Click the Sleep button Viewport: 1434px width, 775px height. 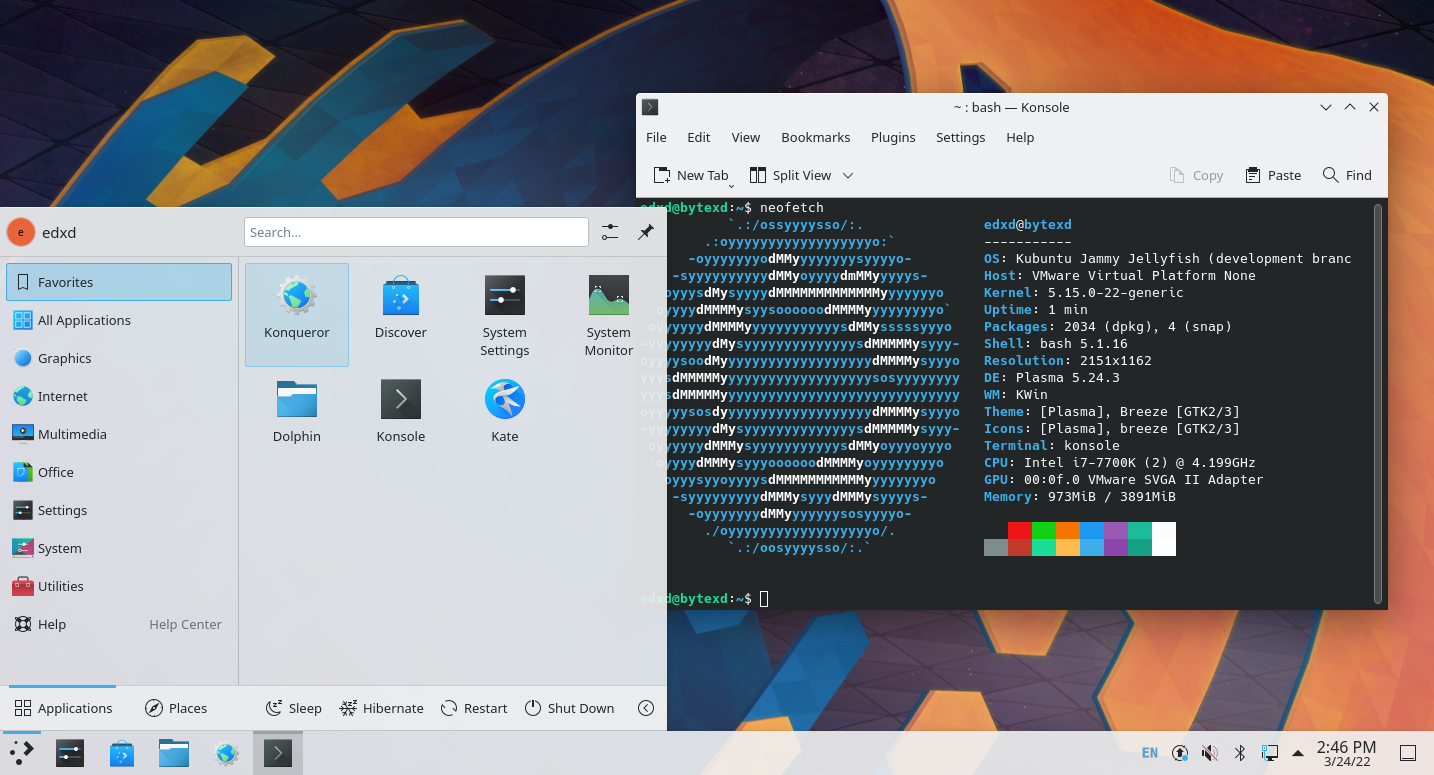pyautogui.click(x=293, y=708)
